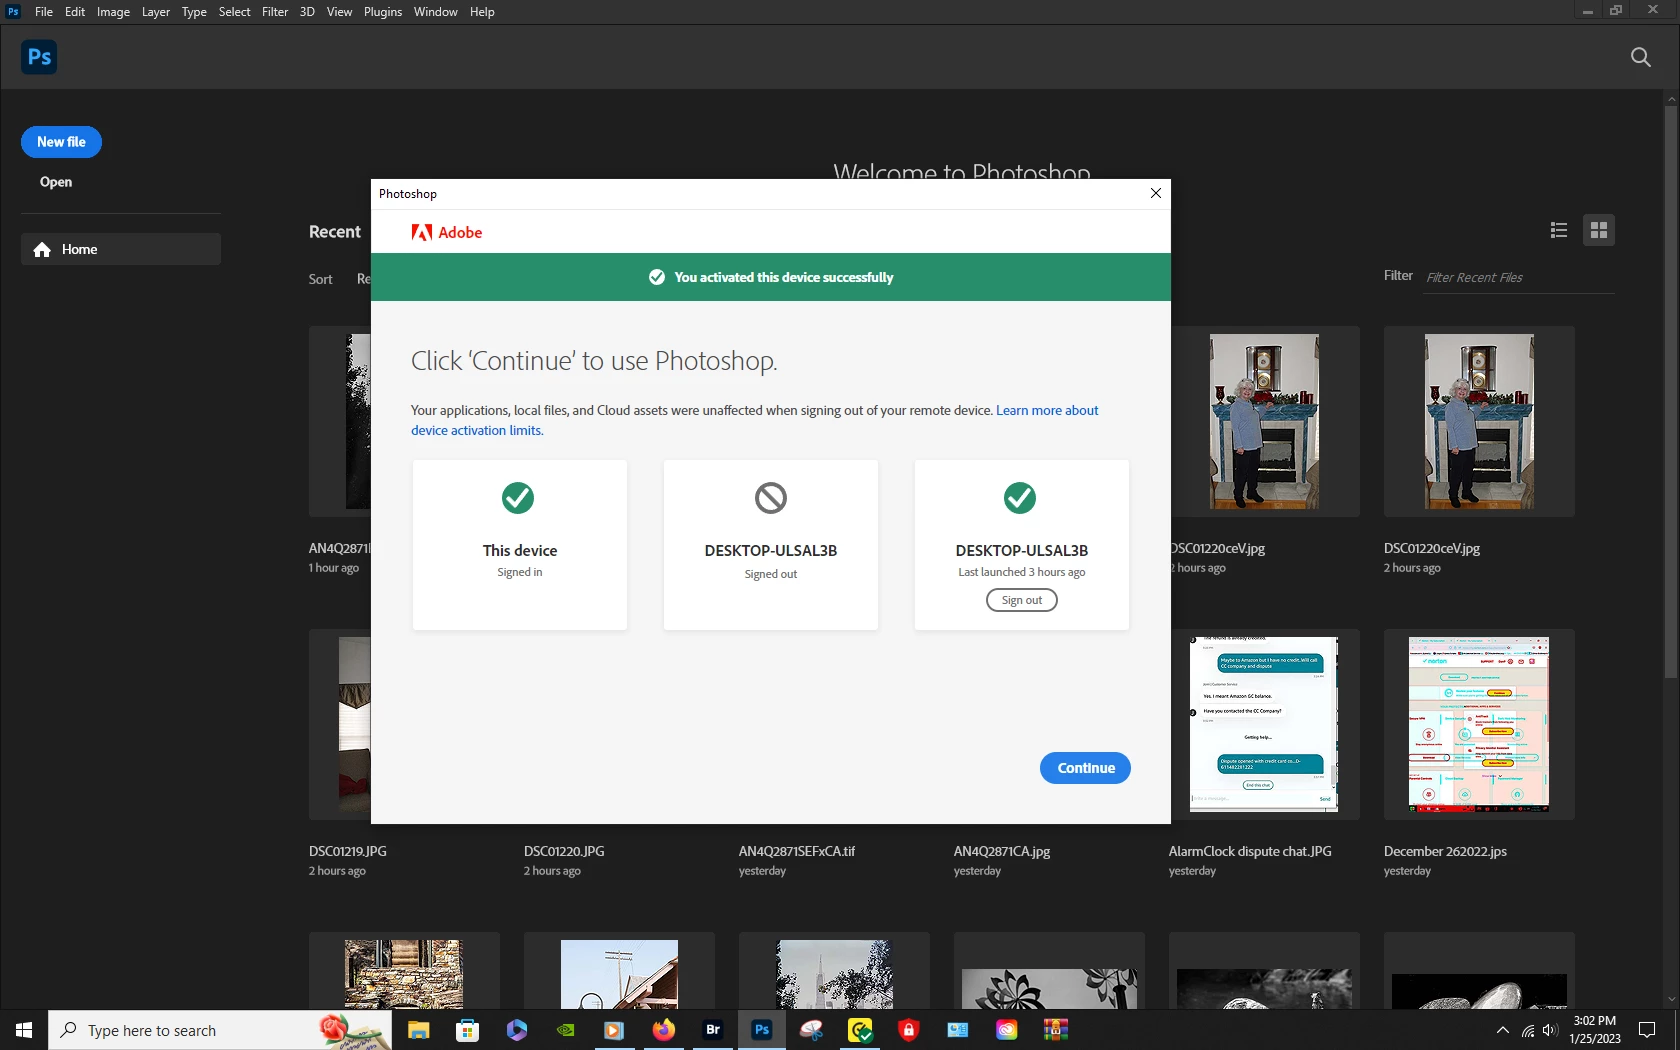
Task: Open the 3D menu
Action: [x=307, y=12]
